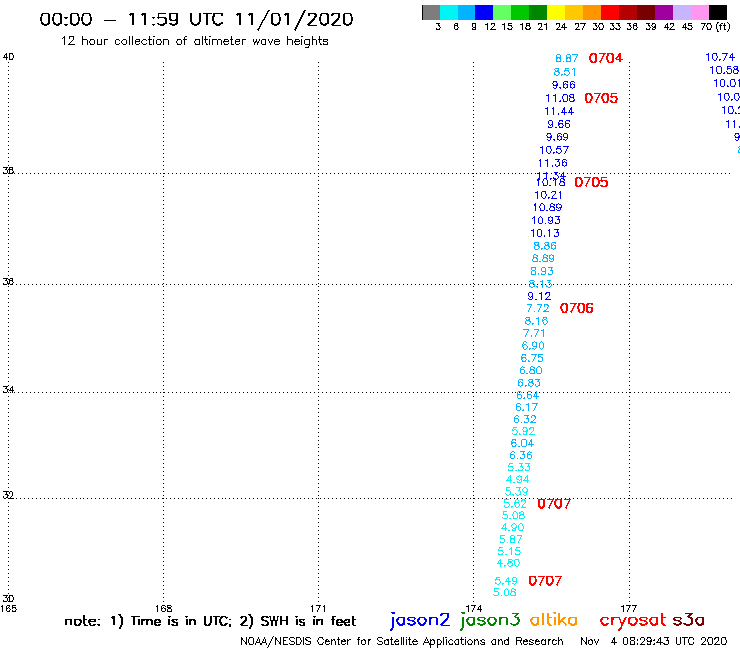Click the wave height value 6.04
Image resolution: width=740 pixels, height=650 pixels.
[522, 443]
